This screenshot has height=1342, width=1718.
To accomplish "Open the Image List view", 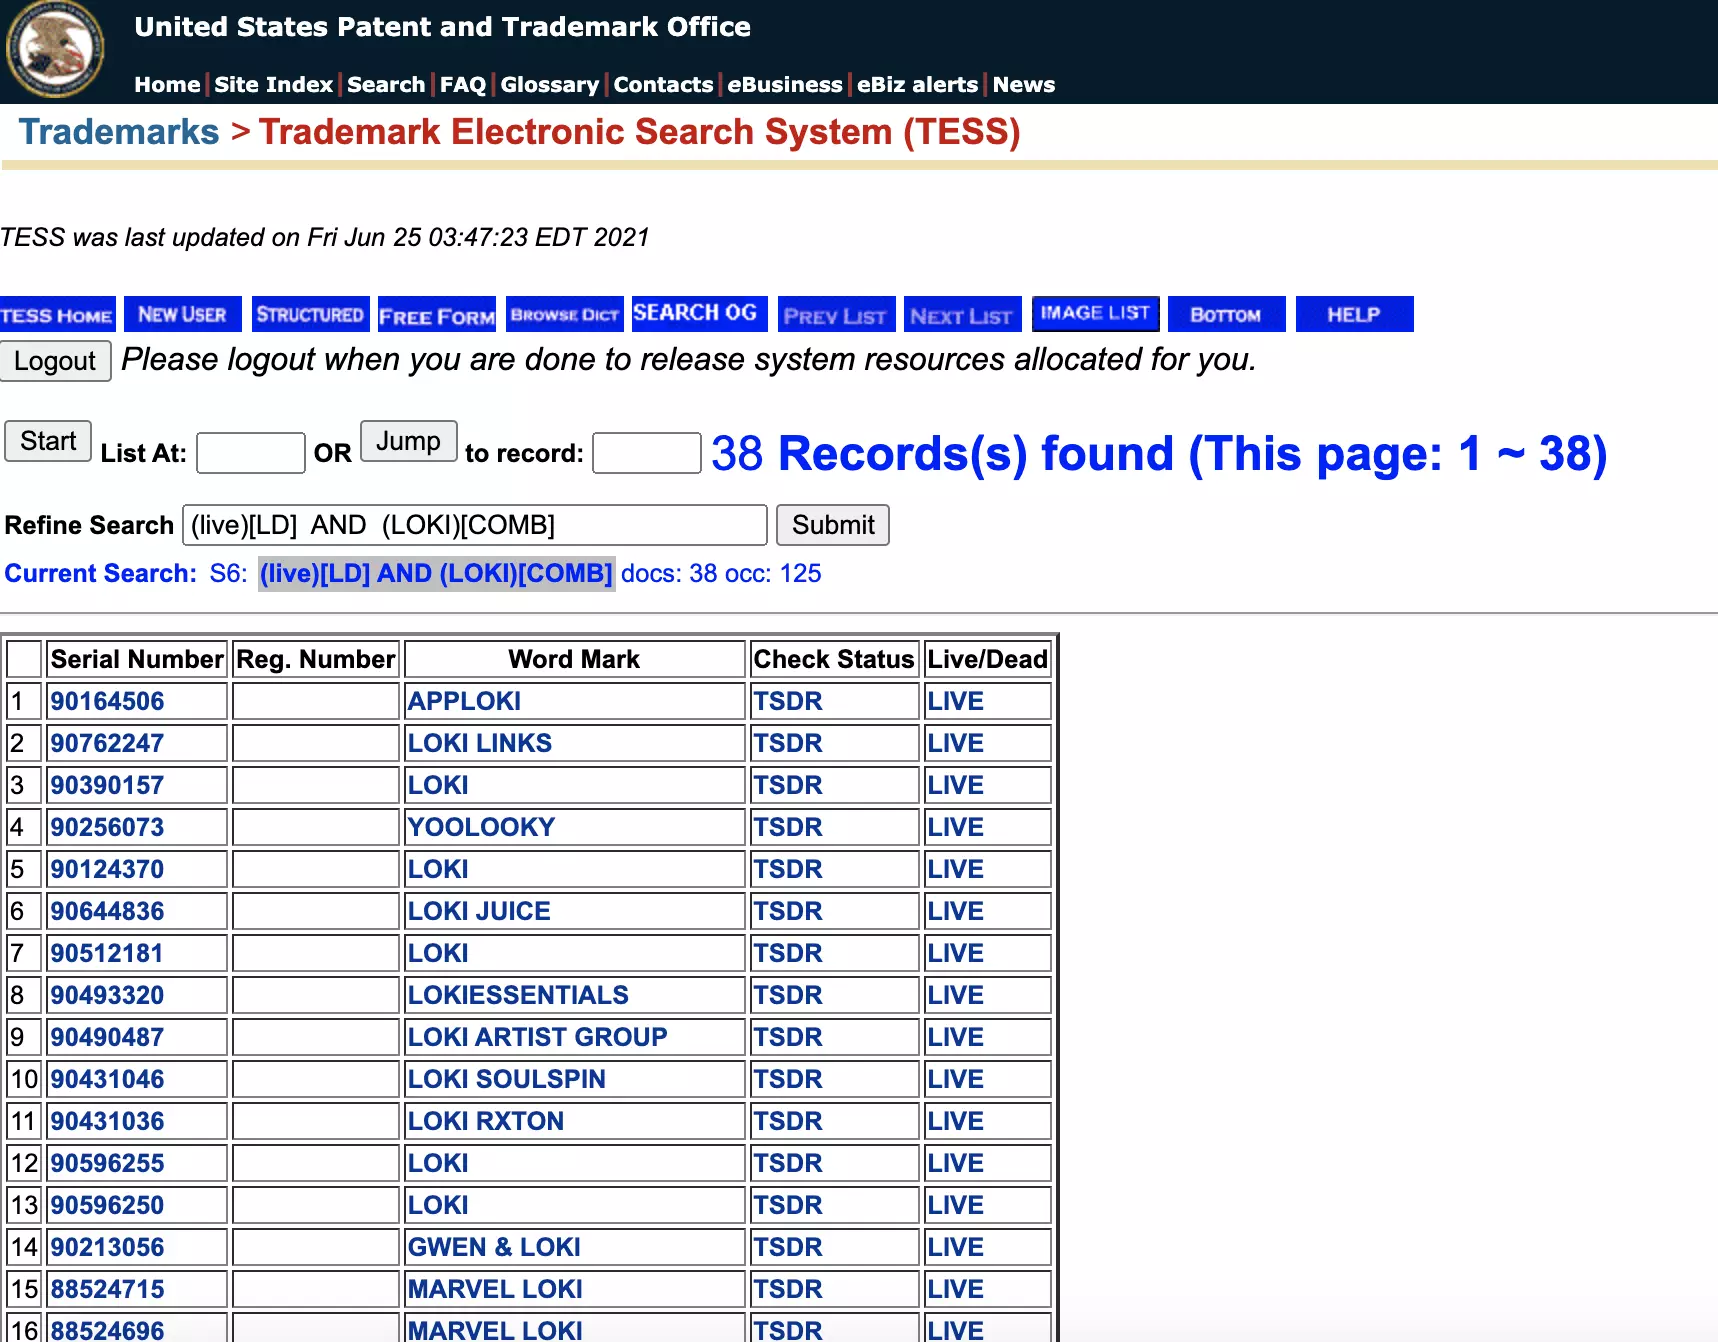I will pos(1095,314).
